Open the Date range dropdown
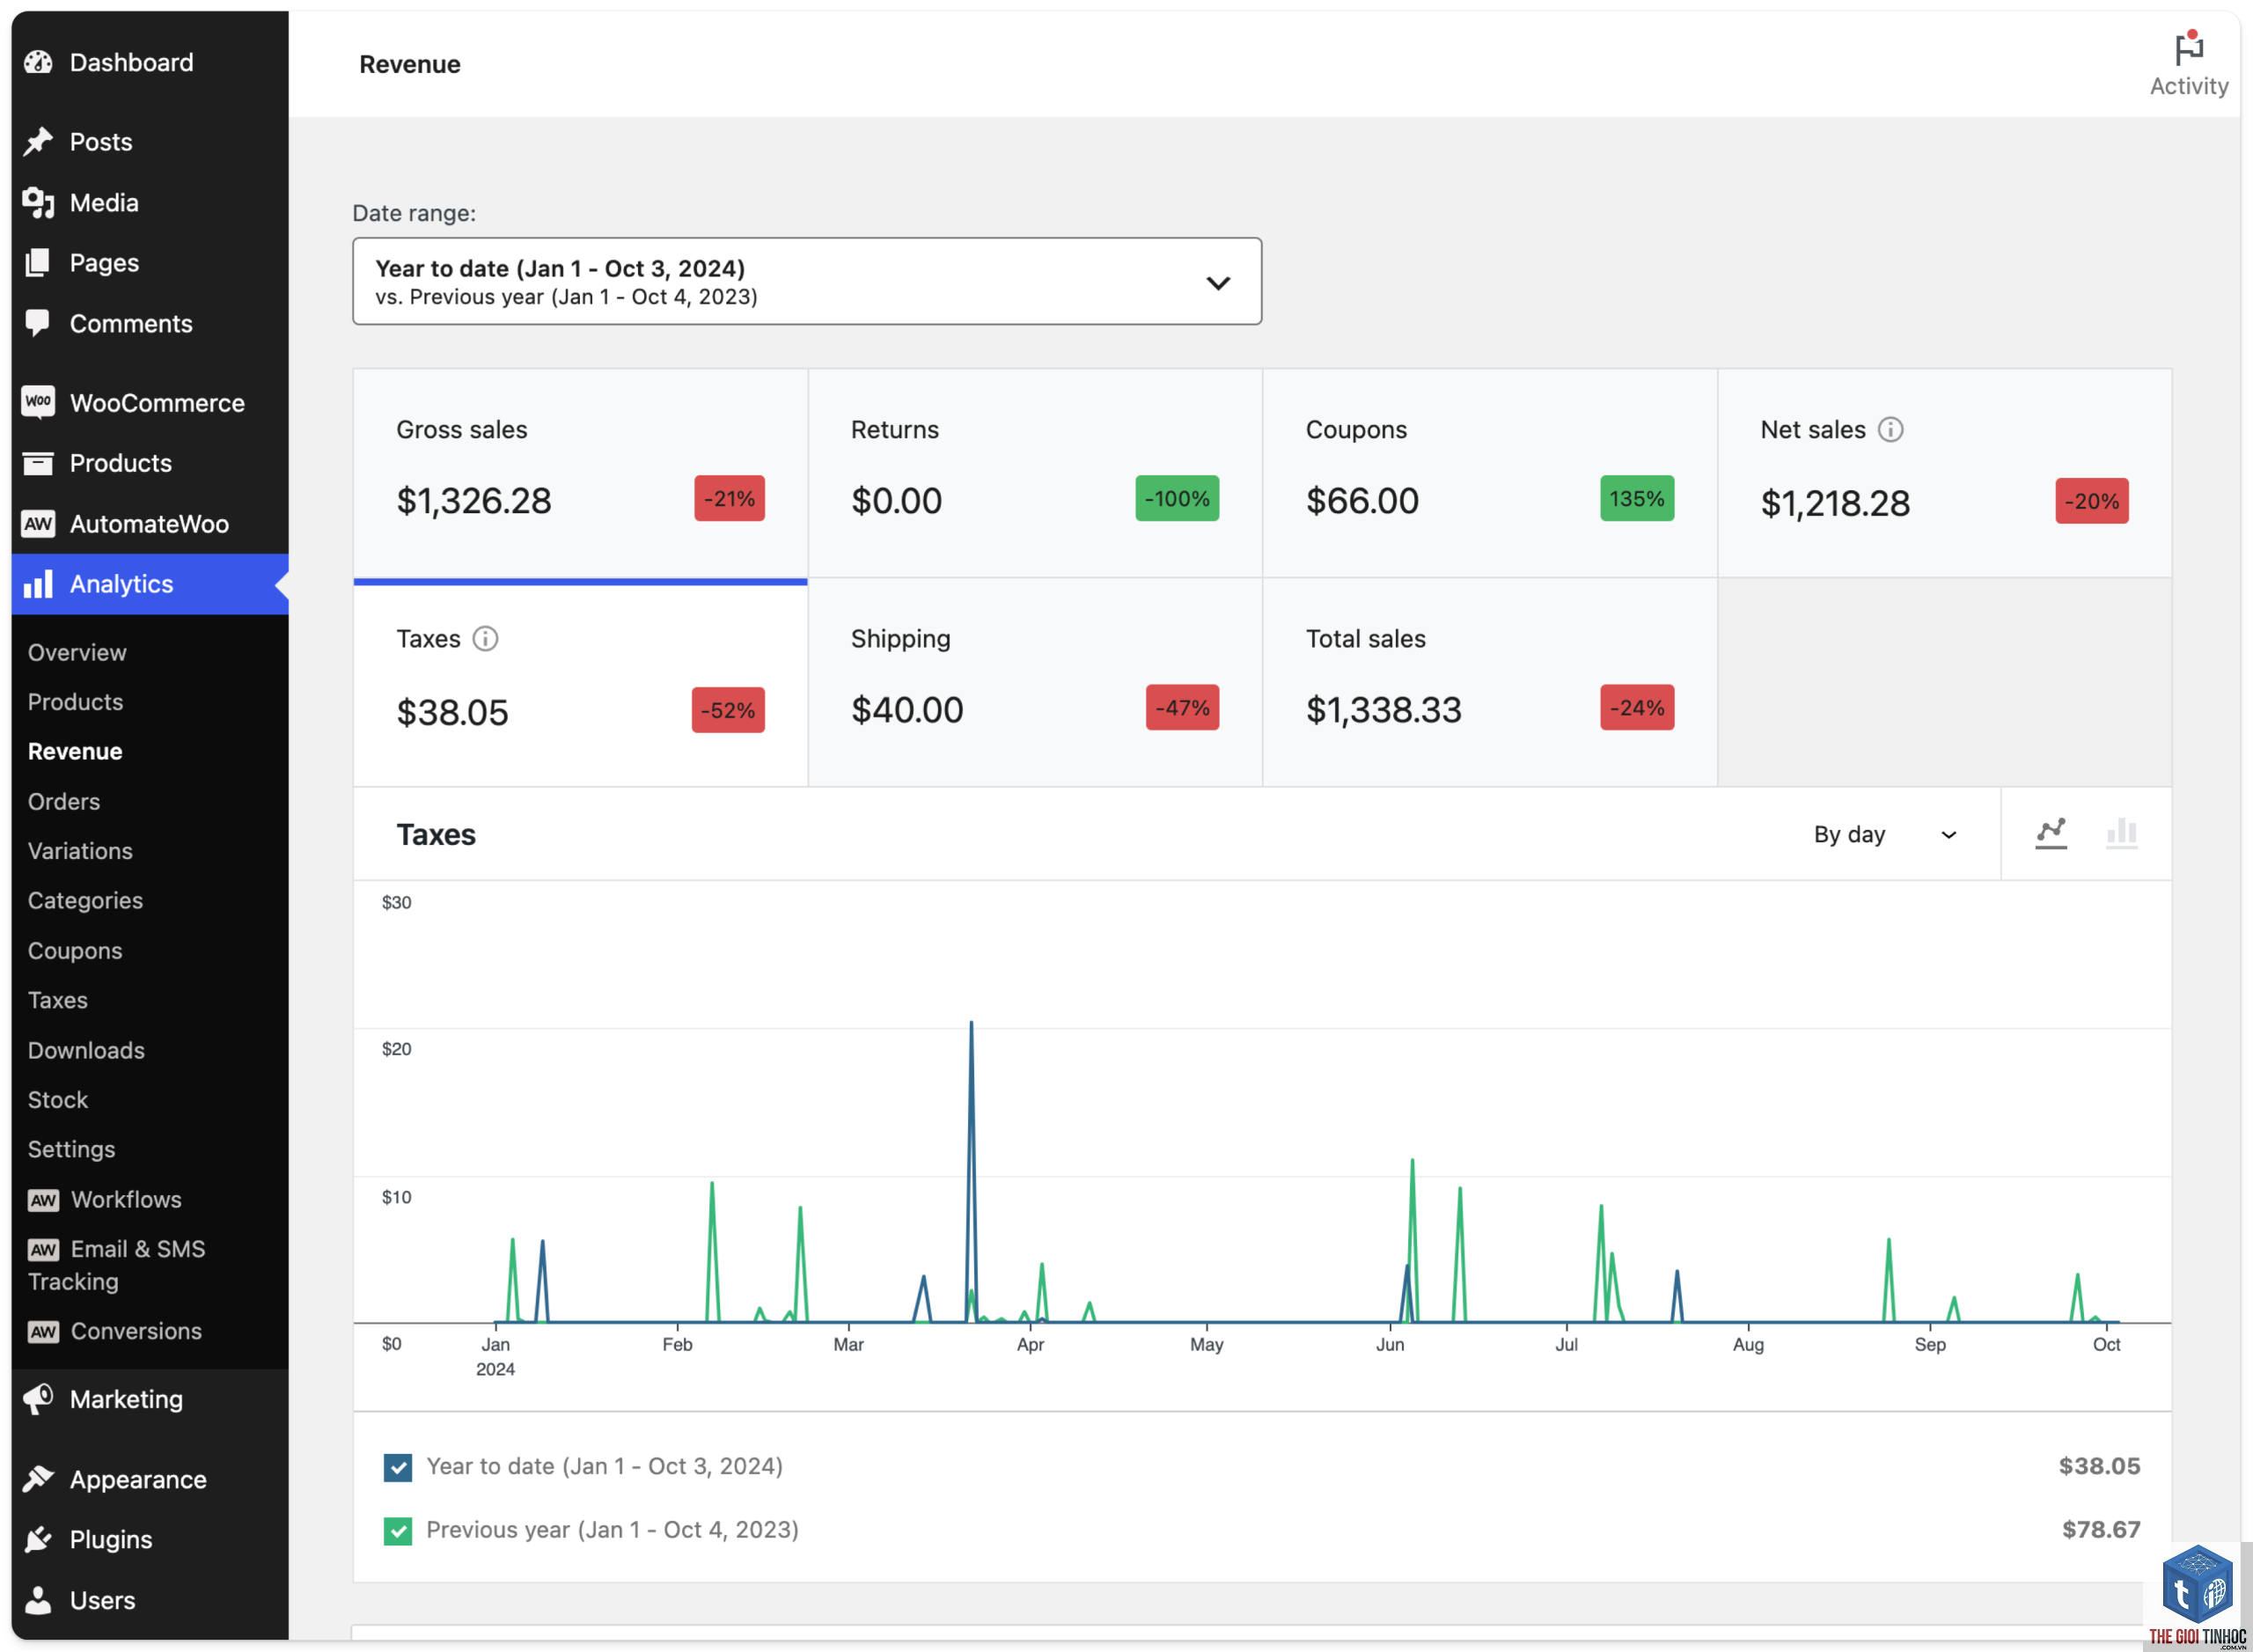Image resolution: width=2253 pixels, height=1652 pixels. (806, 281)
